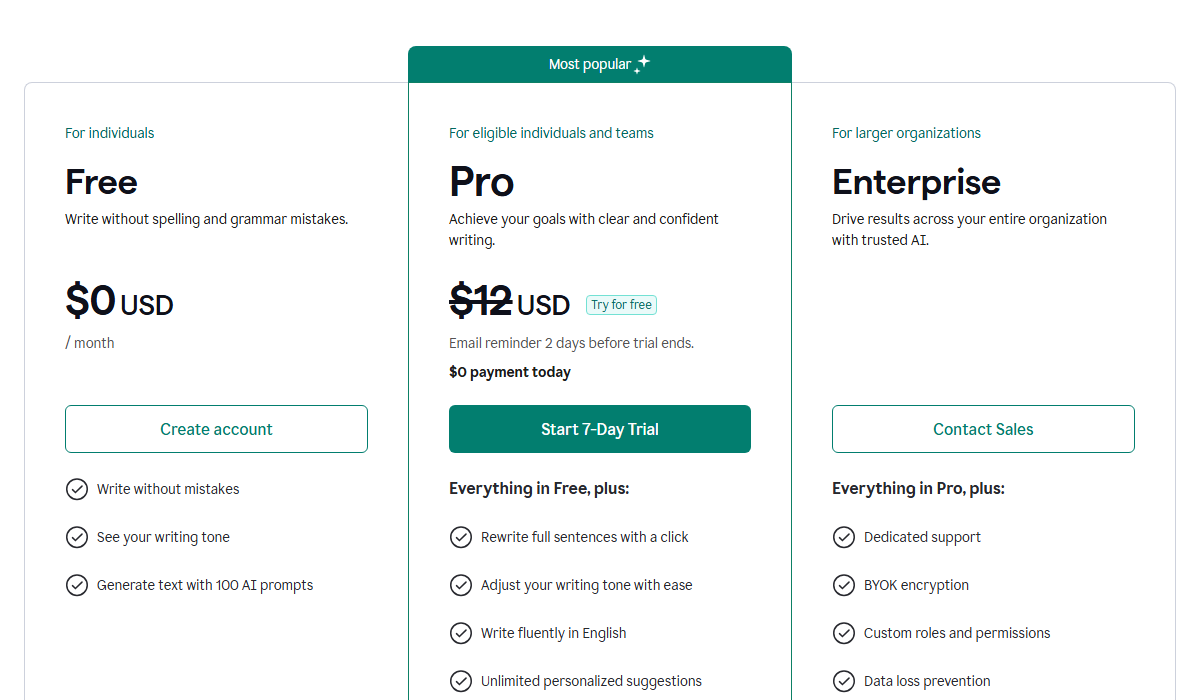Viewport: 1200px width, 700px height.
Task: Click the checkmark icon beside BYOK encryption
Action: [x=844, y=585]
